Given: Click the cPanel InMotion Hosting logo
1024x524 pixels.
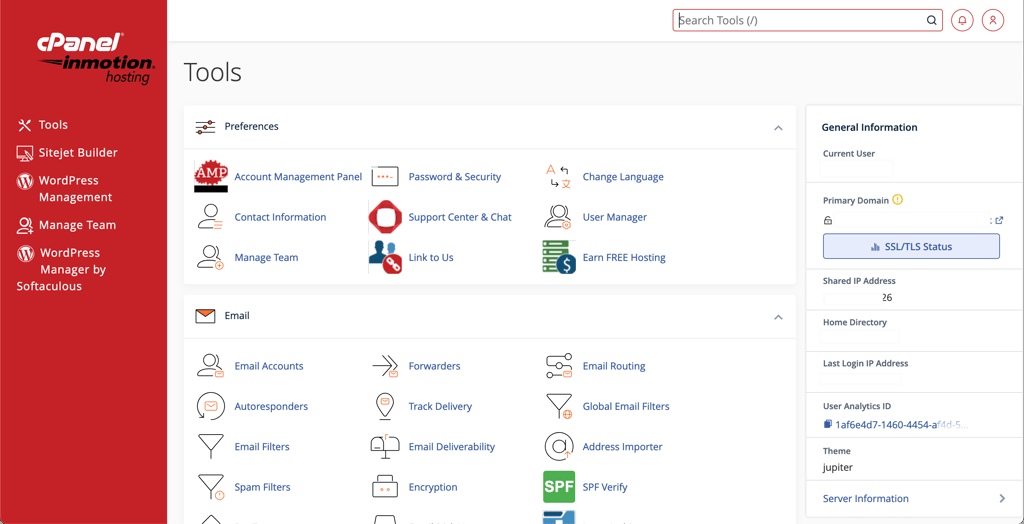Looking at the screenshot, I should point(96,59).
